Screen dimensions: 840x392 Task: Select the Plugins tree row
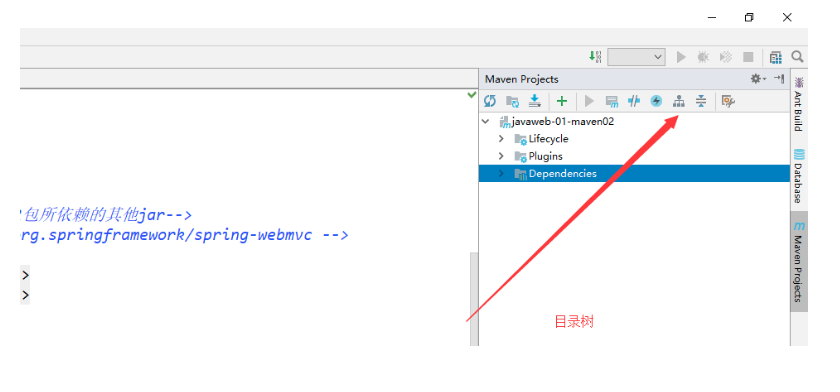tap(634, 156)
